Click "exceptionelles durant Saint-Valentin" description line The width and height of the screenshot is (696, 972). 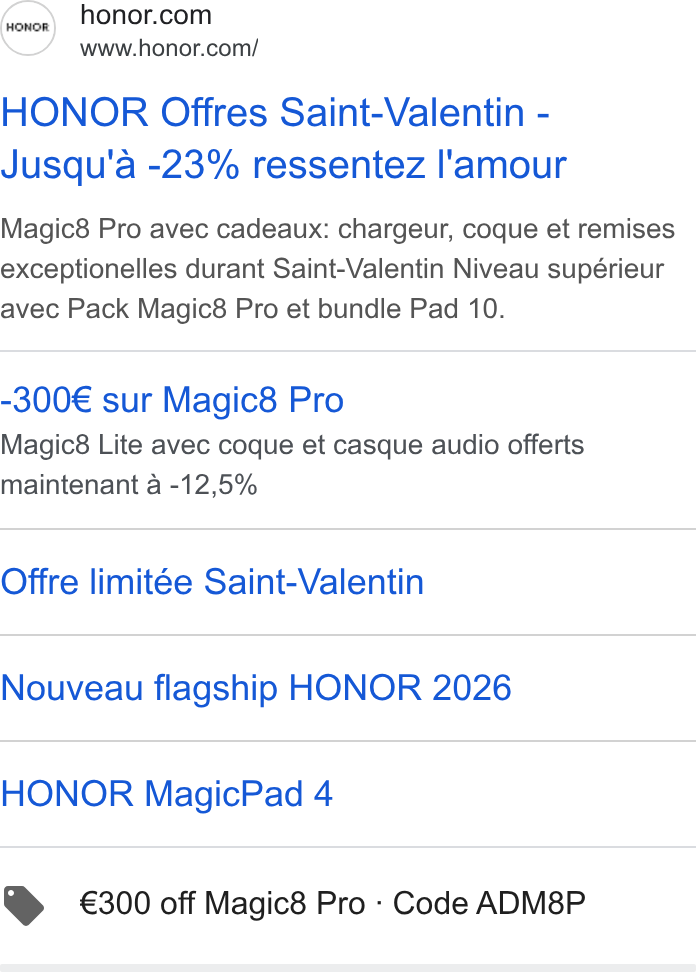point(224,269)
